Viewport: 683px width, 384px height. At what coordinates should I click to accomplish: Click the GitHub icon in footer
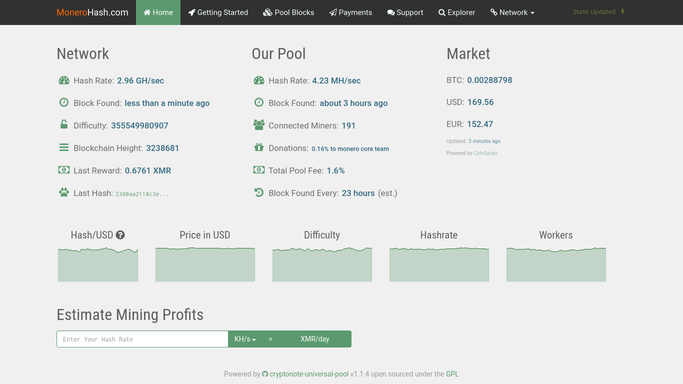[265, 374]
